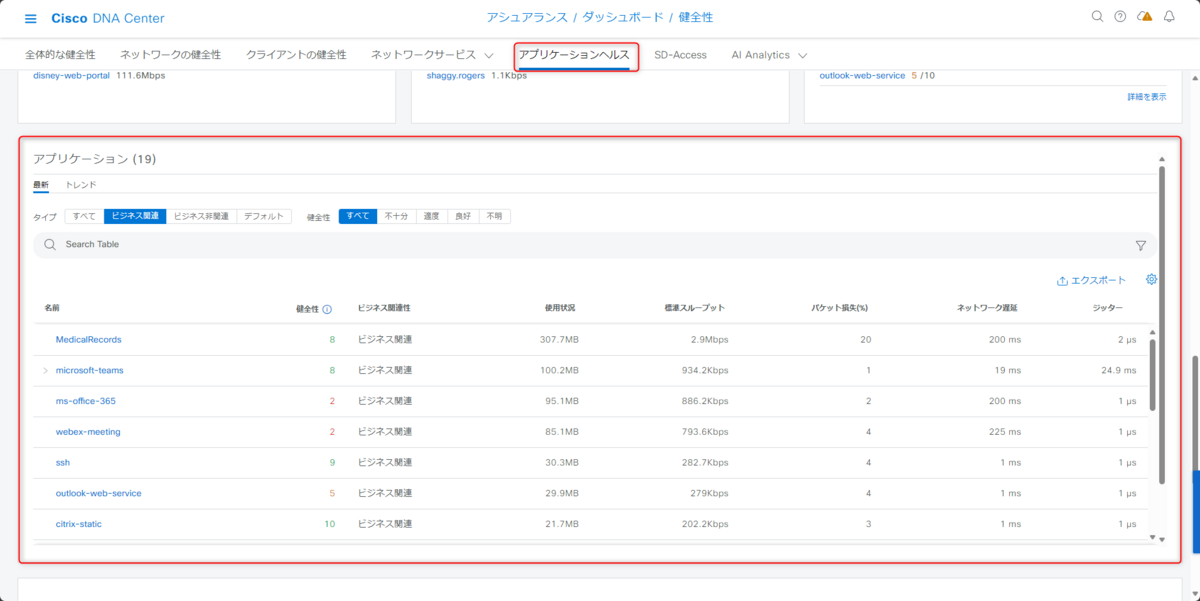Open the webex-meeting application link
1200x601 pixels.
88,433
